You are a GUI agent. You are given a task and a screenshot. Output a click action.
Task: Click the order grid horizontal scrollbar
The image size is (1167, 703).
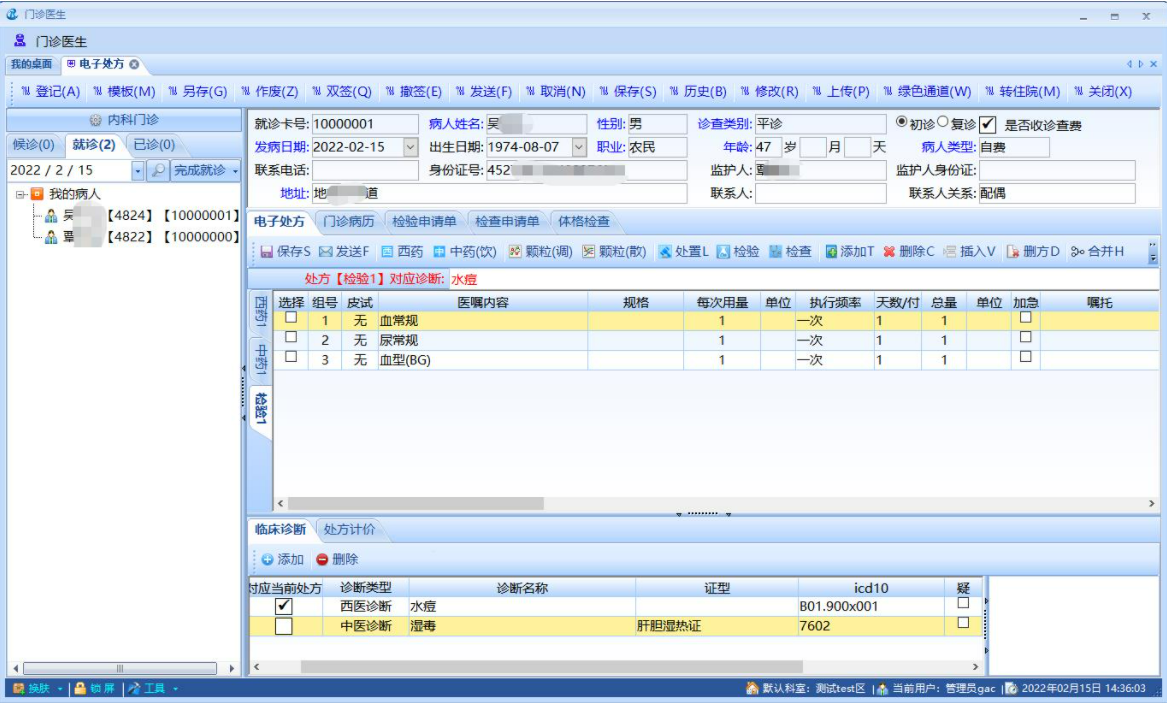pos(415,504)
